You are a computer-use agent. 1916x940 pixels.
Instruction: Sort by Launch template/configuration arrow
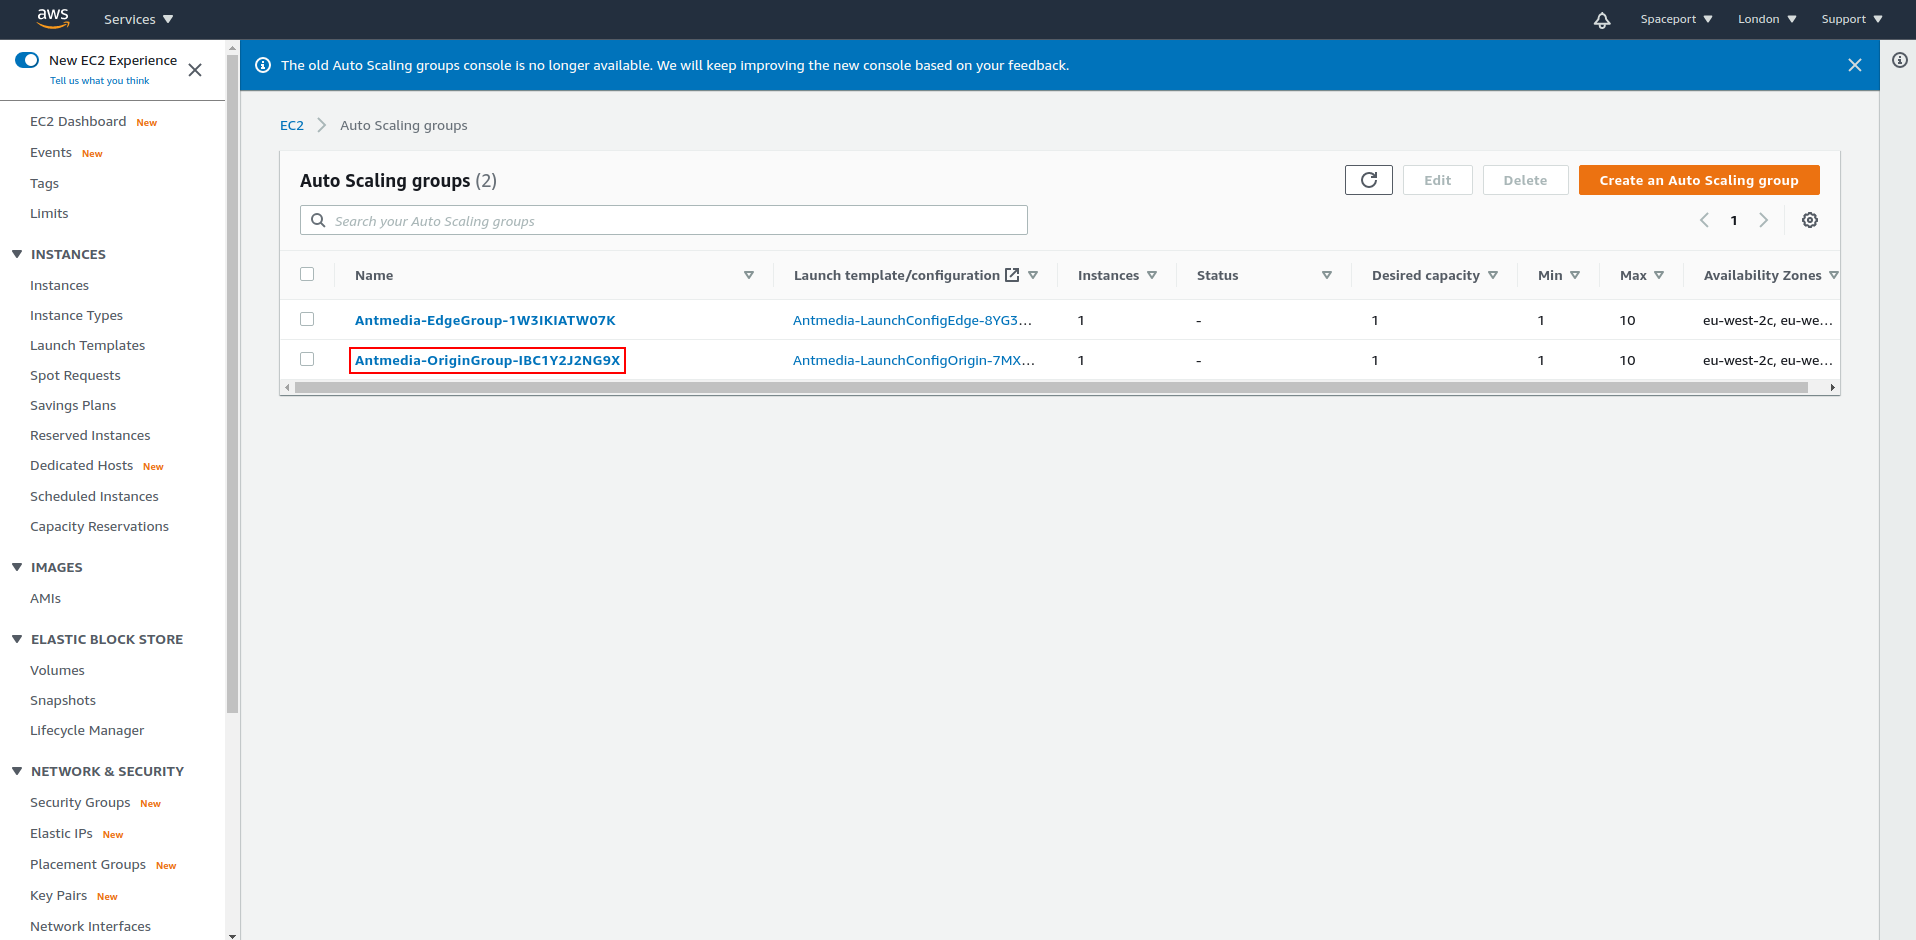point(1033,275)
